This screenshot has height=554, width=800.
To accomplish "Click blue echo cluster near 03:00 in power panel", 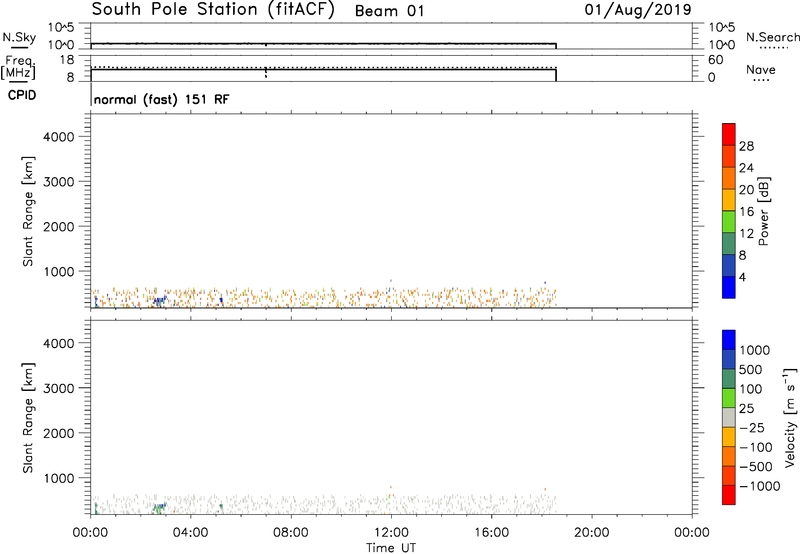I will [160, 300].
